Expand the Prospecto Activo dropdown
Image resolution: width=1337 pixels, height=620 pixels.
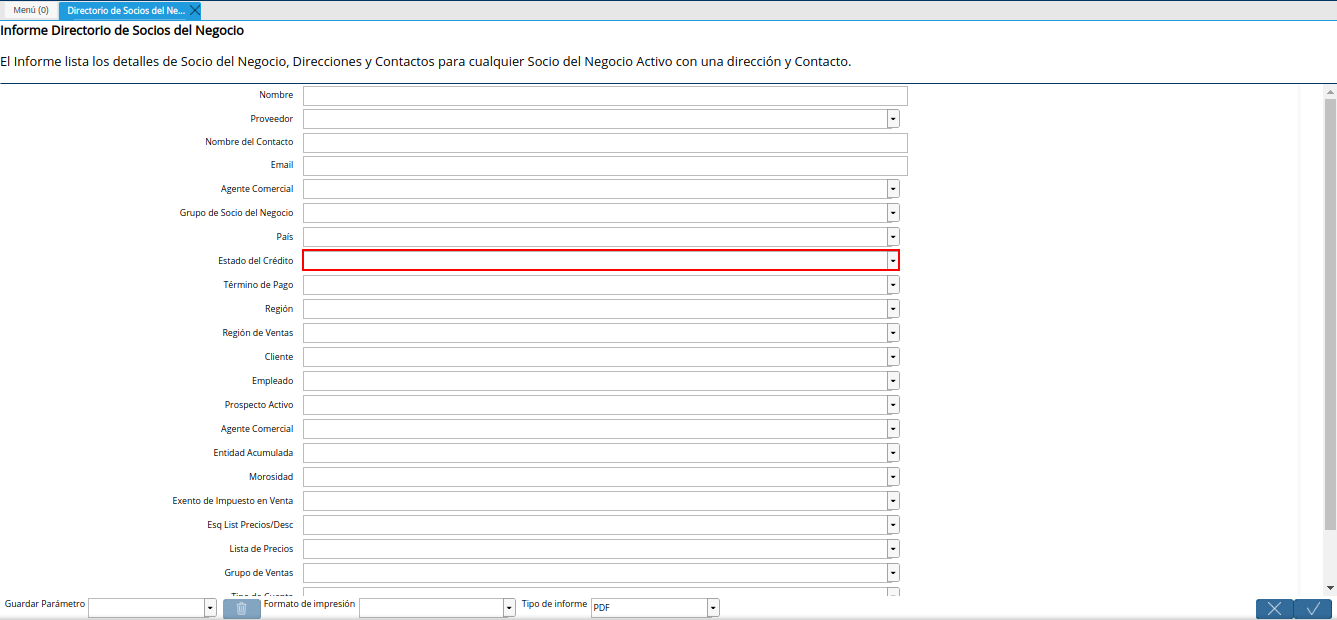(893, 405)
